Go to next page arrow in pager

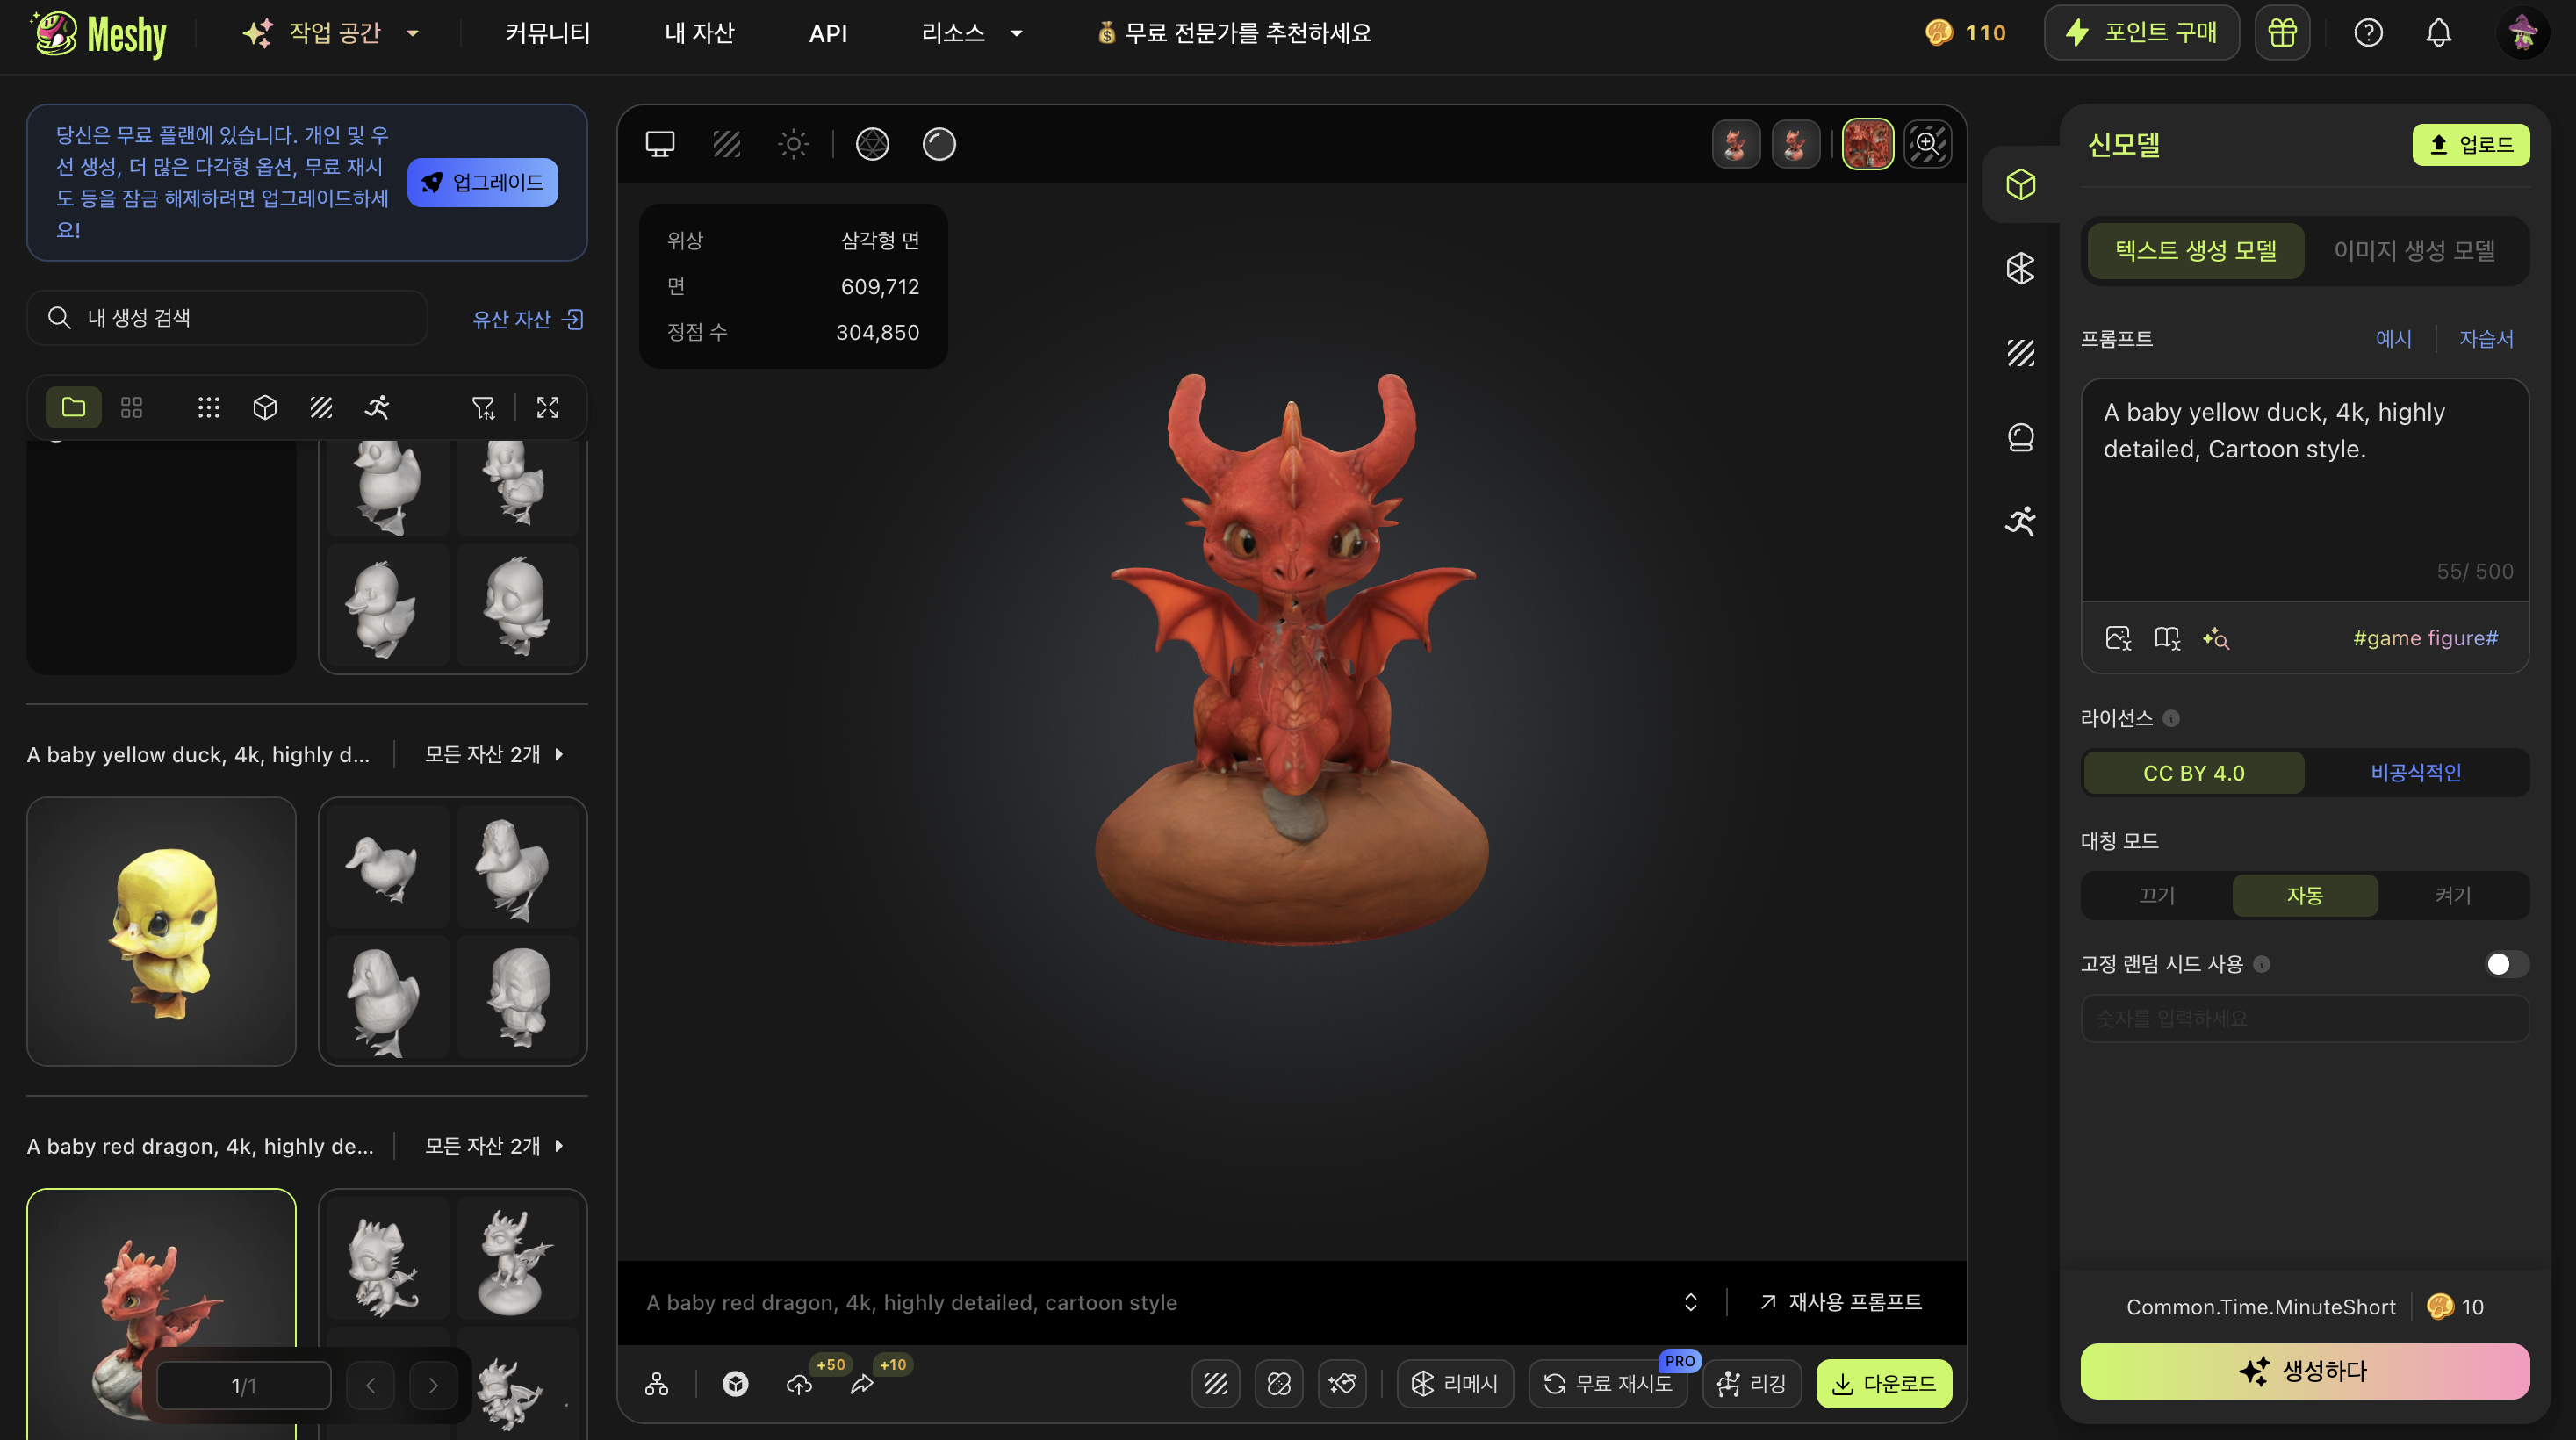pyautogui.click(x=433, y=1385)
